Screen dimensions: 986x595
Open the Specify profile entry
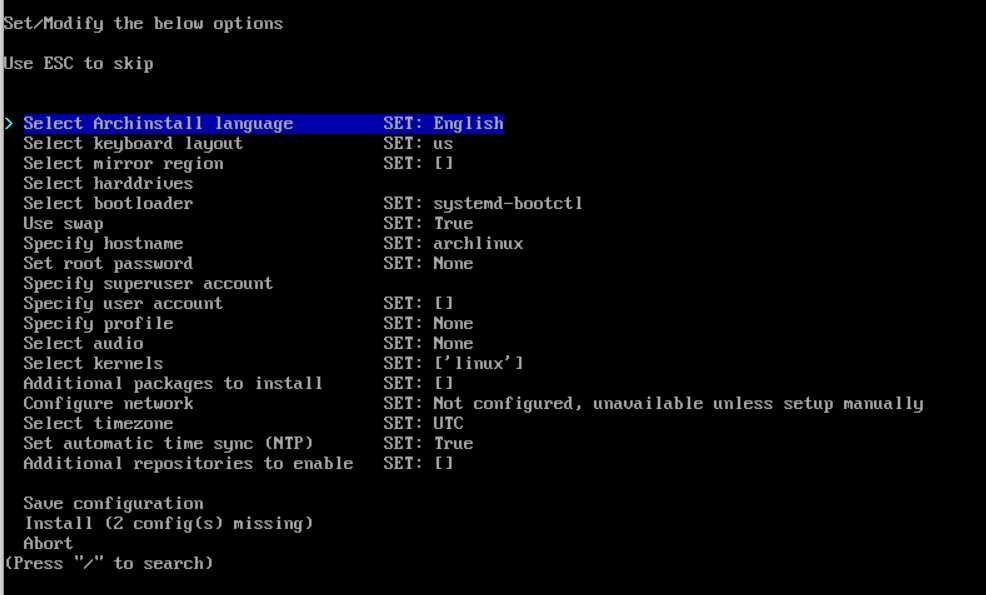[98, 324]
